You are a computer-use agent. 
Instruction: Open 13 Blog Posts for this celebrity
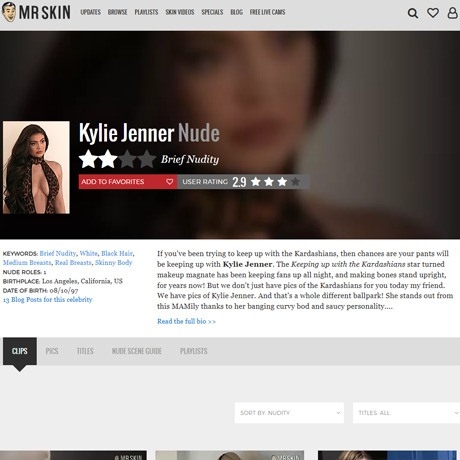pos(47,299)
